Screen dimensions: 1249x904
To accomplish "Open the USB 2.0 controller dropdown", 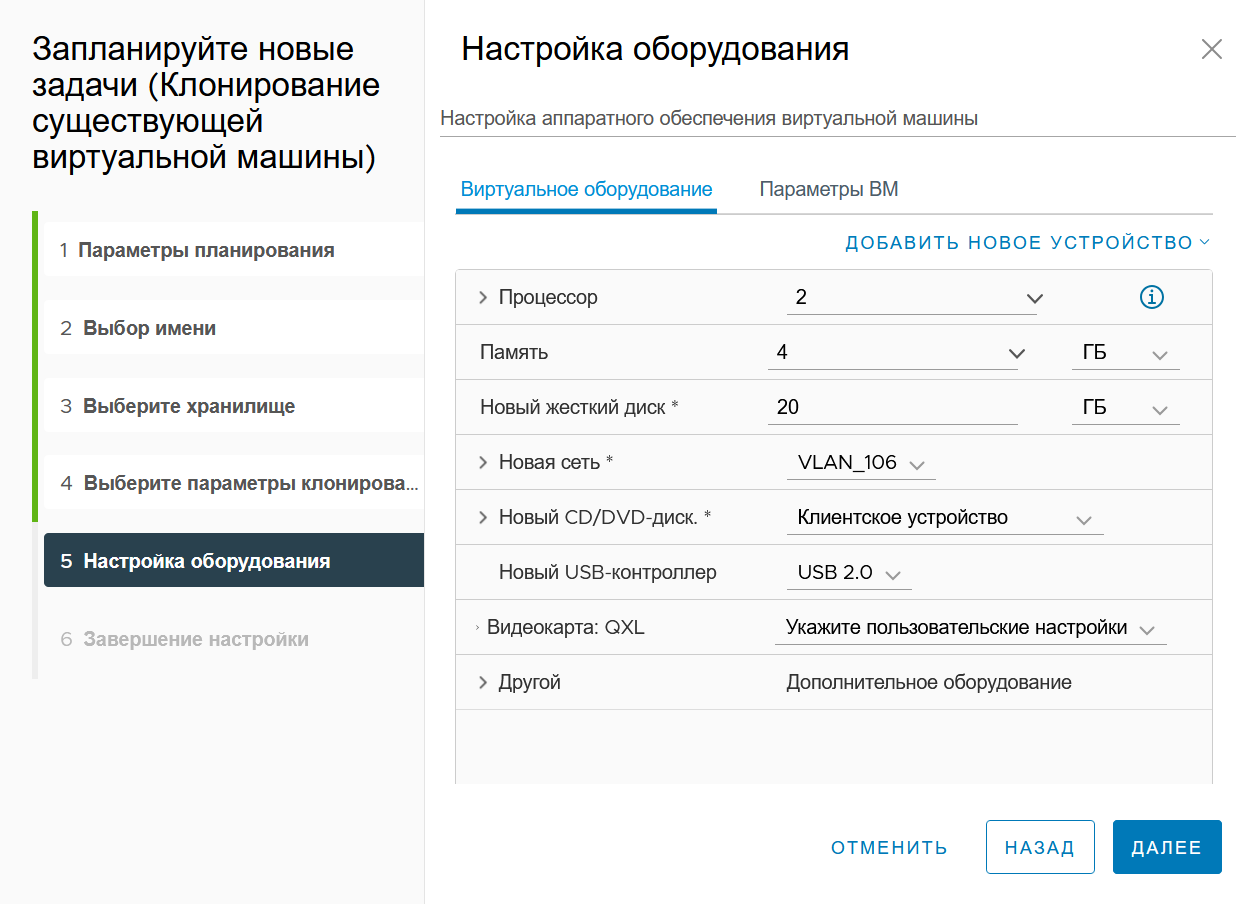I will pos(849,573).
